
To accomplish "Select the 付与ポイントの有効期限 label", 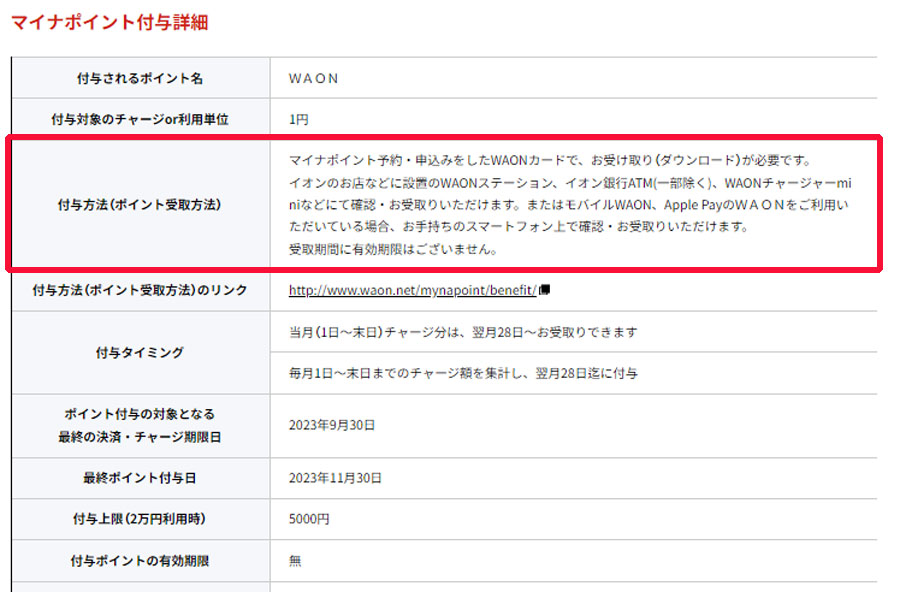I will pyautogui.click(x=140, y=560).
